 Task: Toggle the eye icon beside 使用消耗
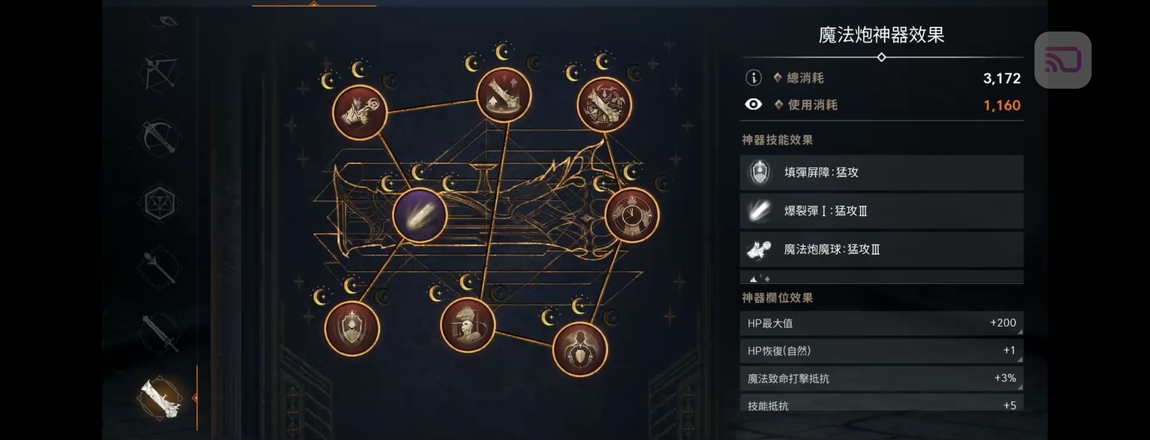tap(753, 105)
